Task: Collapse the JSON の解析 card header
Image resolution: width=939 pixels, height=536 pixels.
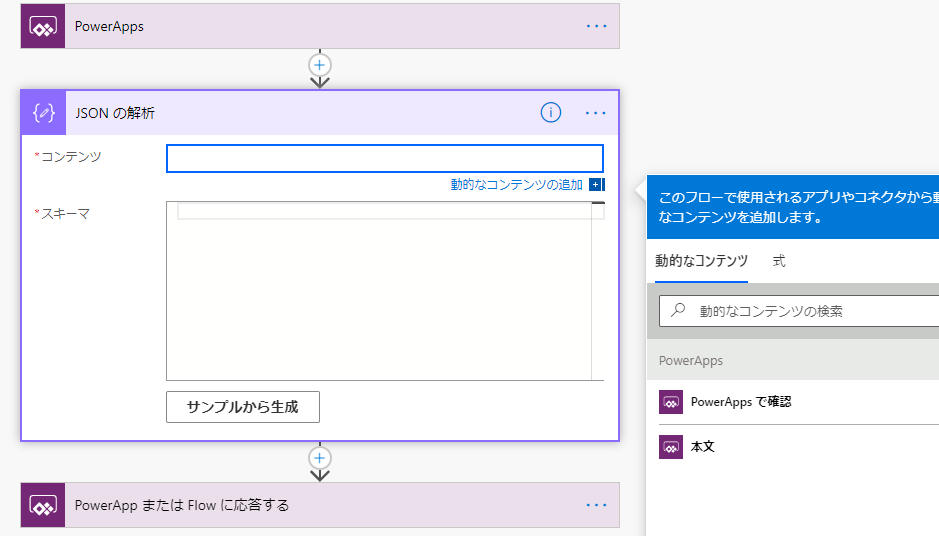Action: tap(320, 113)
